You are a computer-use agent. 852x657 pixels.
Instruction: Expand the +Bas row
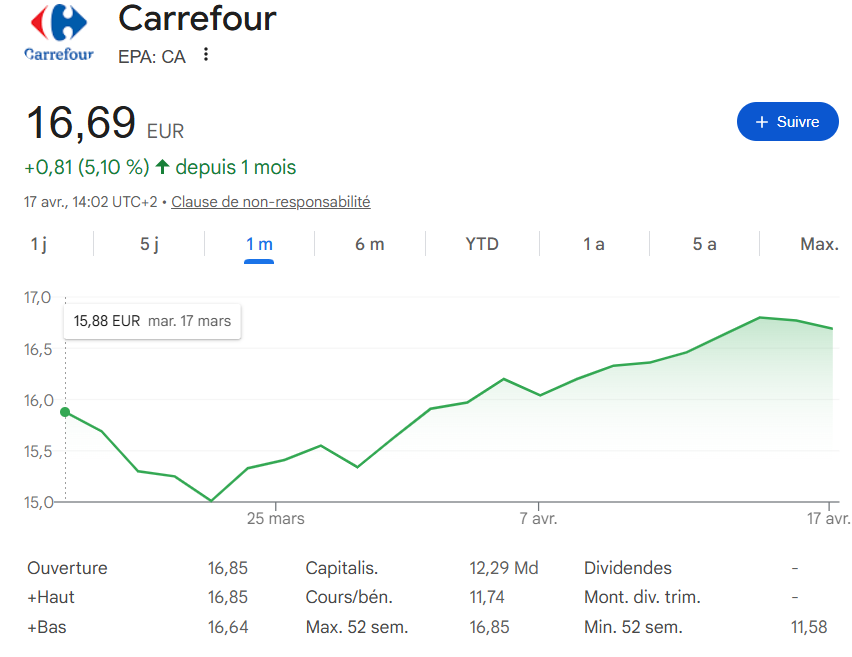tap(48, 628)
